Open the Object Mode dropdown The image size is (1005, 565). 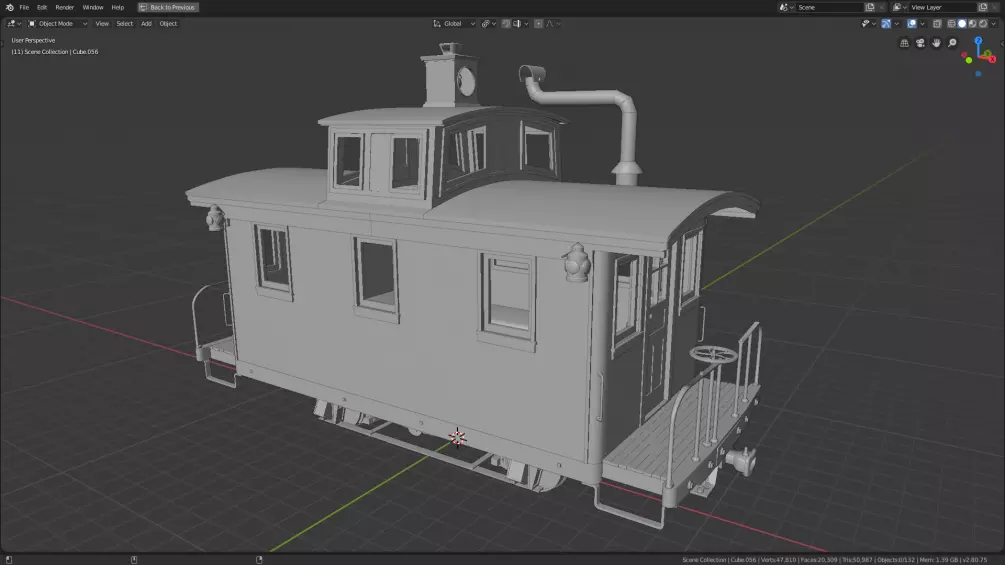coord(57,24)
